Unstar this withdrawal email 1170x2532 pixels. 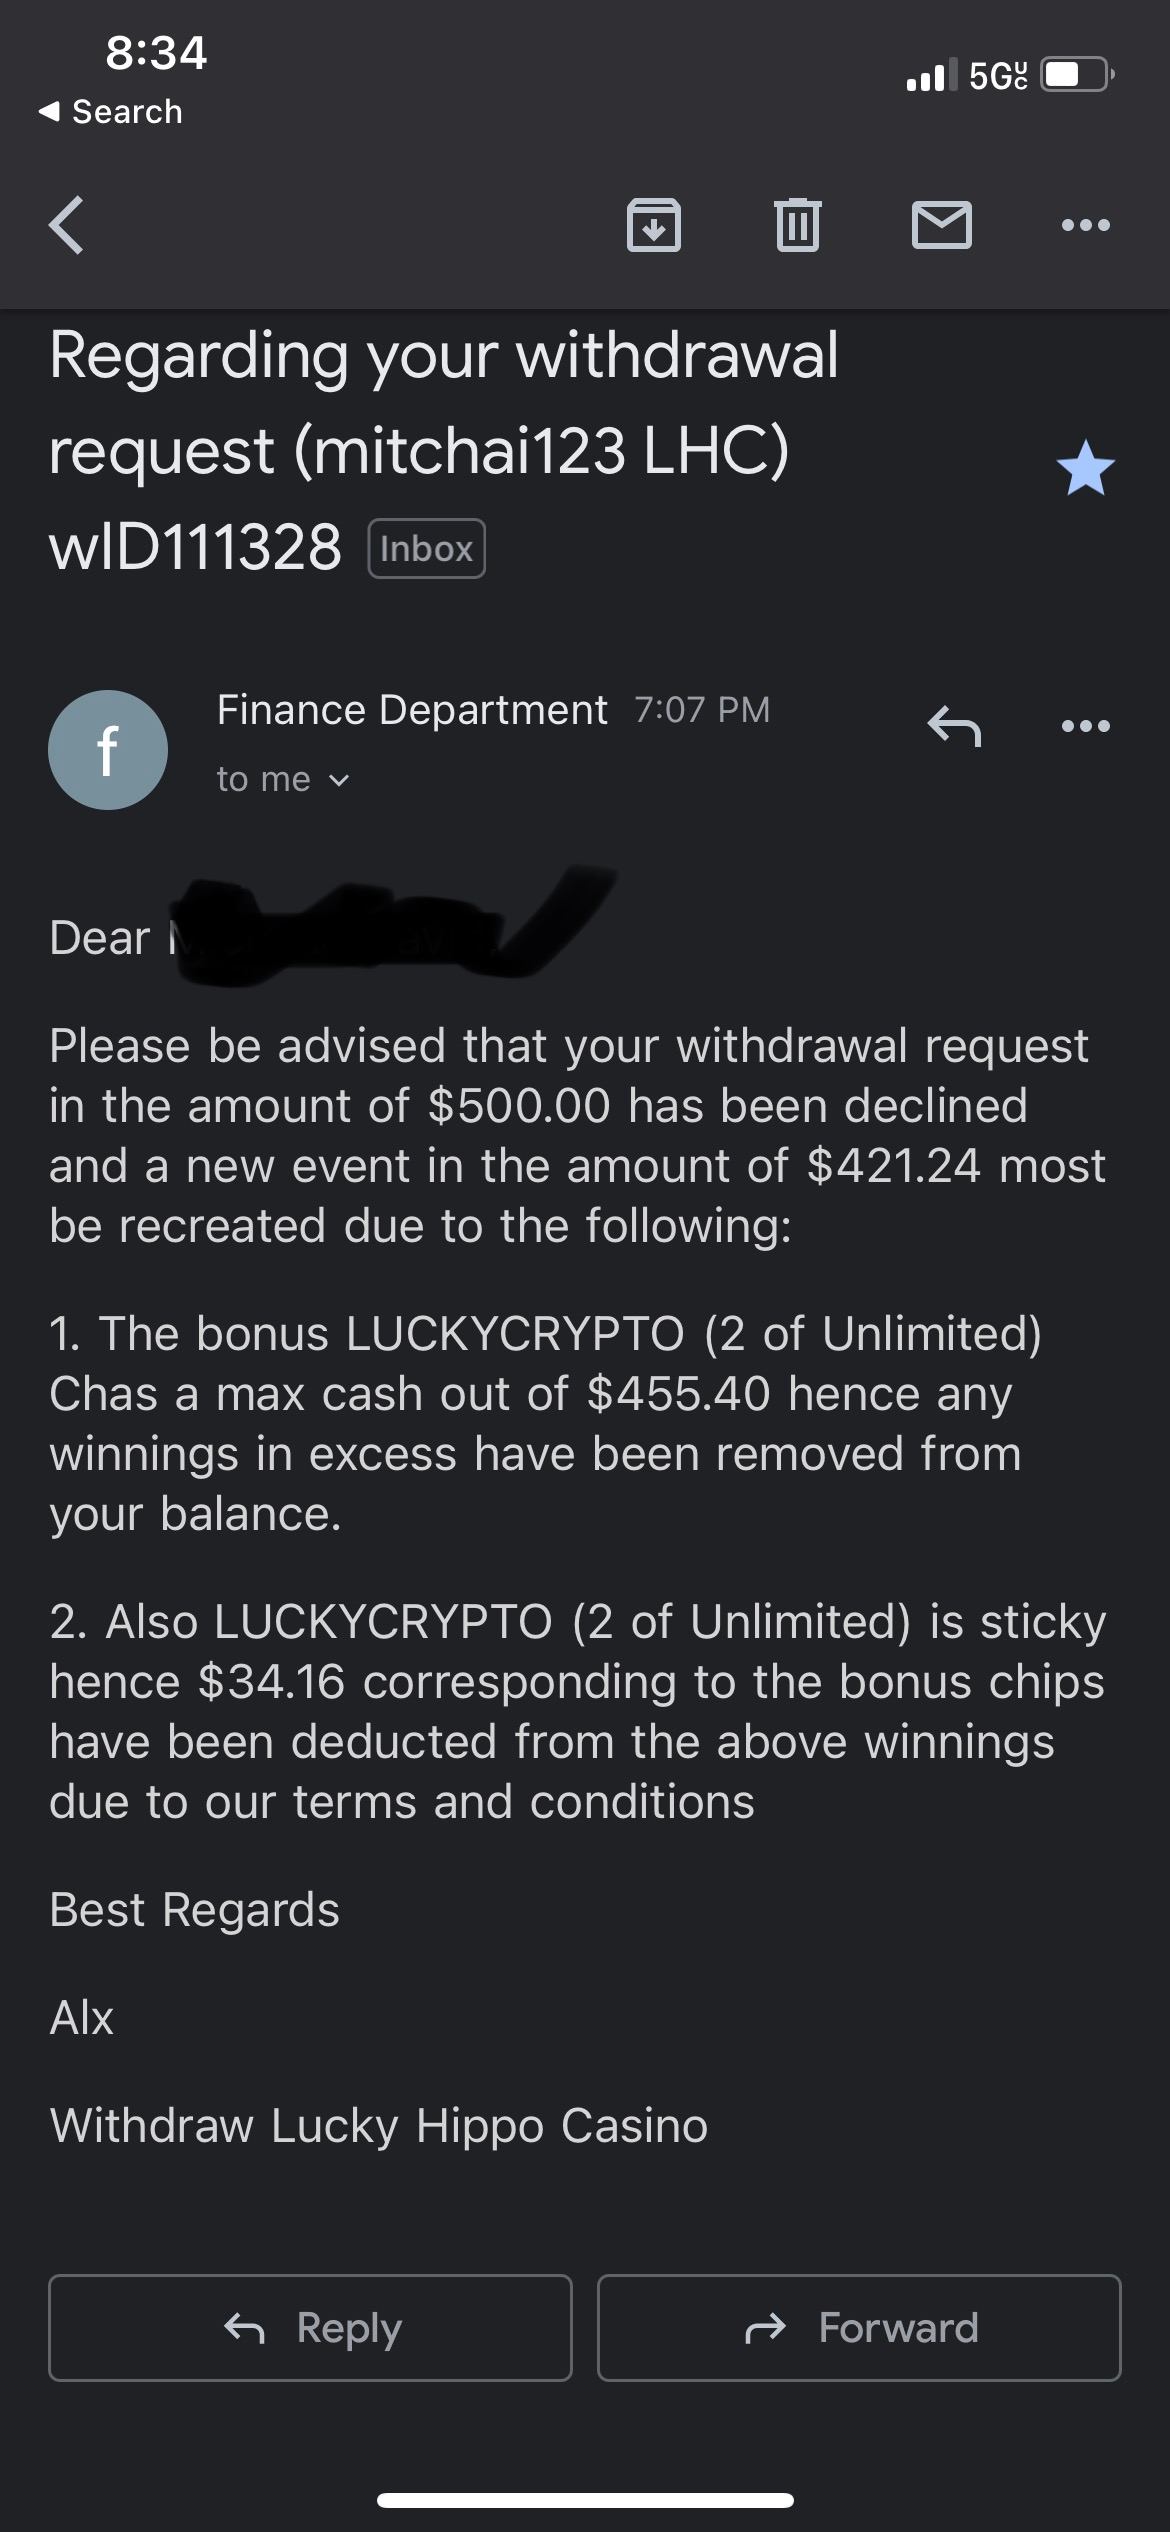1085,469
